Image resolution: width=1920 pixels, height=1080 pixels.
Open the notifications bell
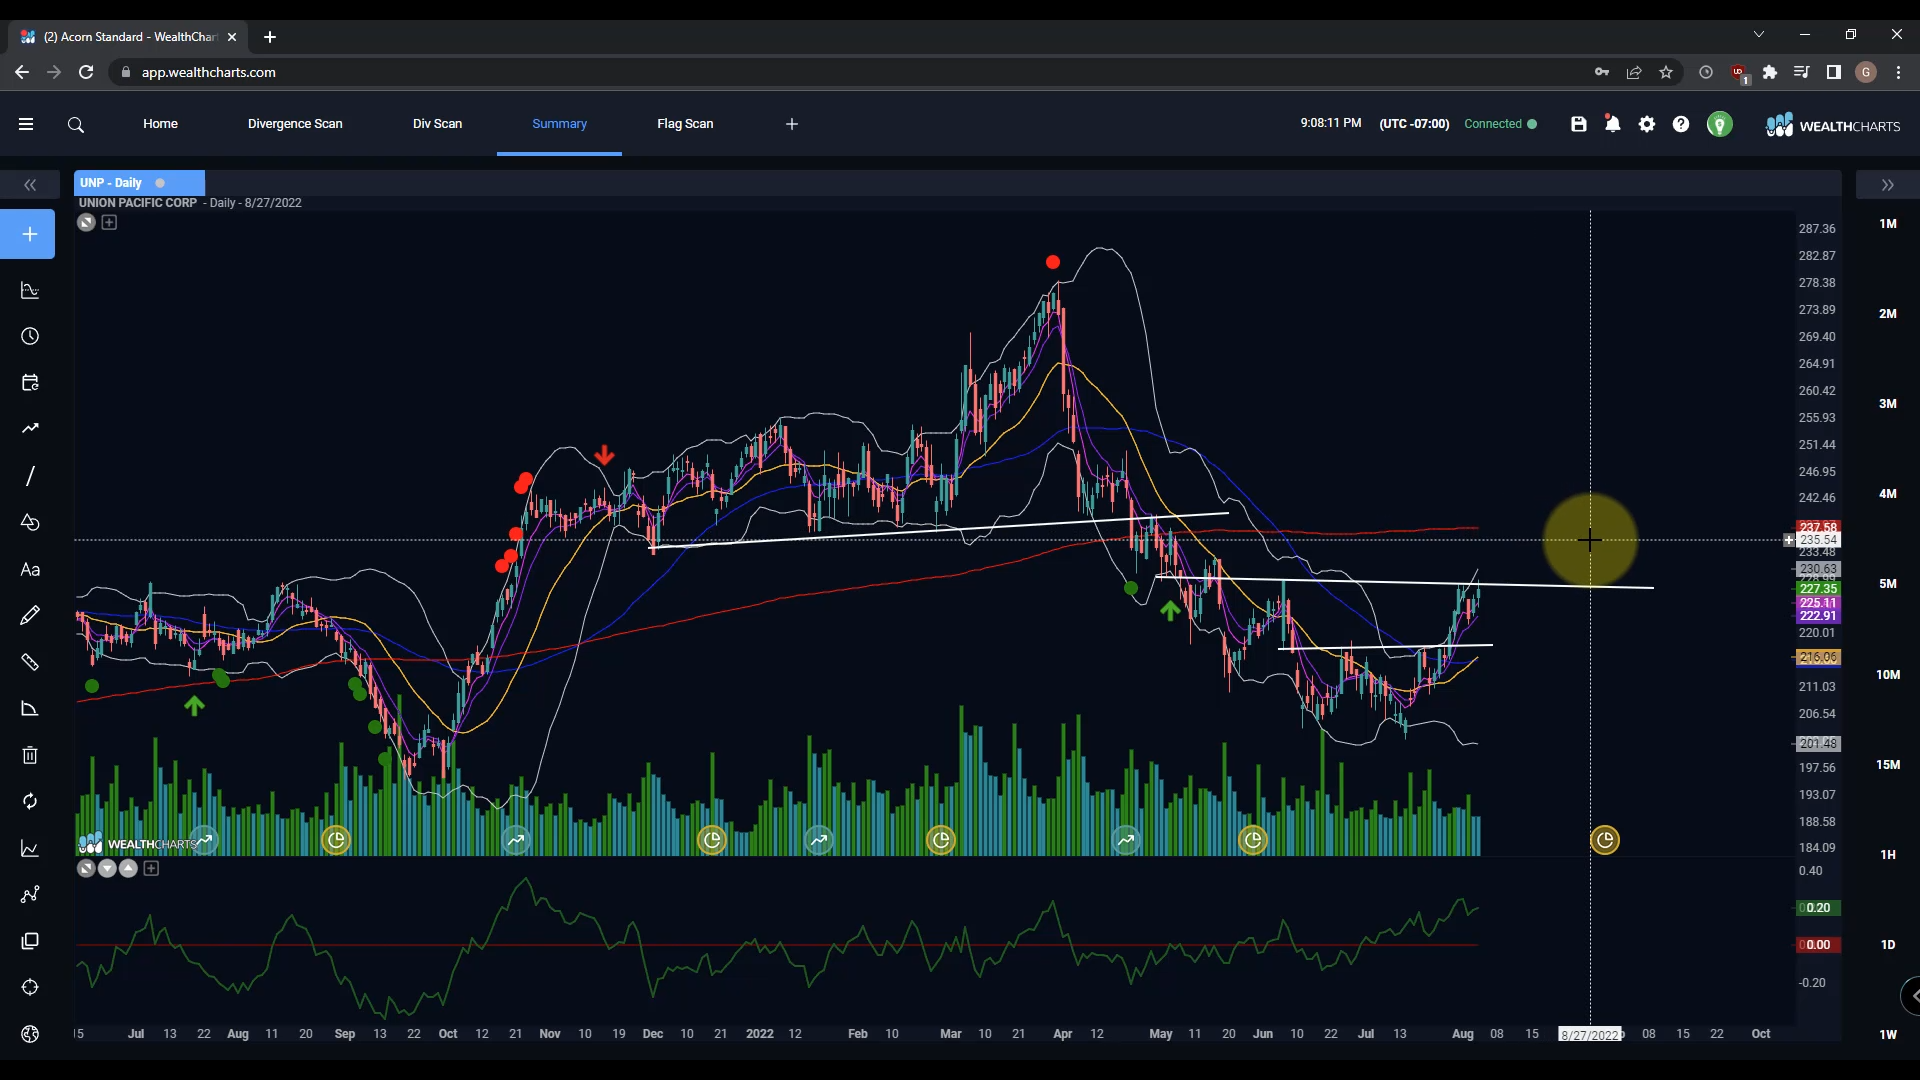coord(1613,124)
